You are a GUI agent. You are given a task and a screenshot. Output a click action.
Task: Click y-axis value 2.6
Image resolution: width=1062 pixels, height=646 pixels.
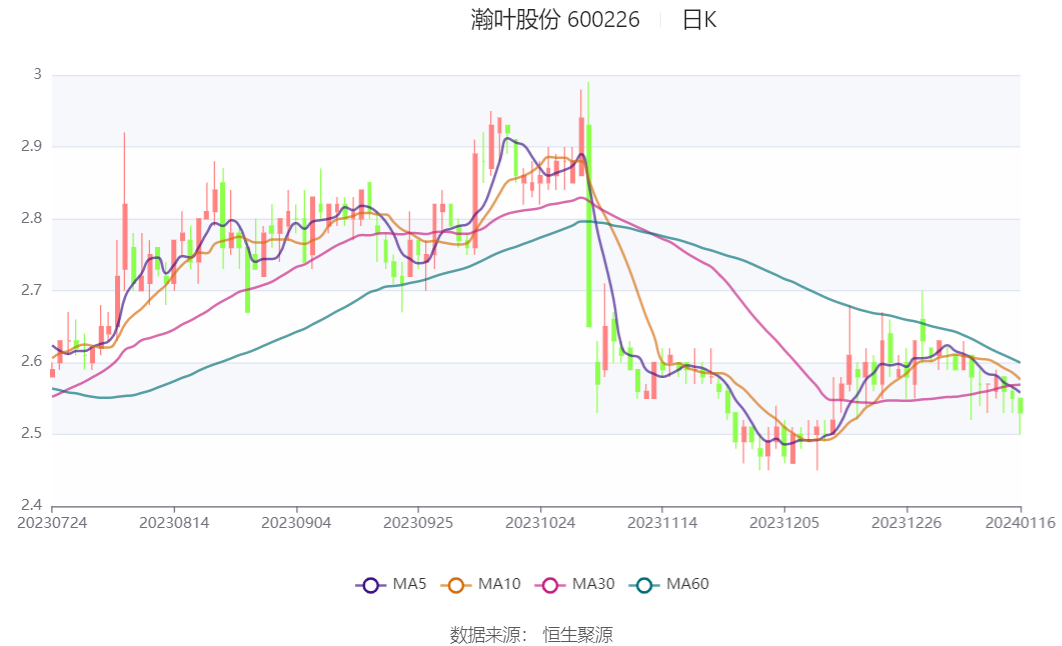(31, 362)
